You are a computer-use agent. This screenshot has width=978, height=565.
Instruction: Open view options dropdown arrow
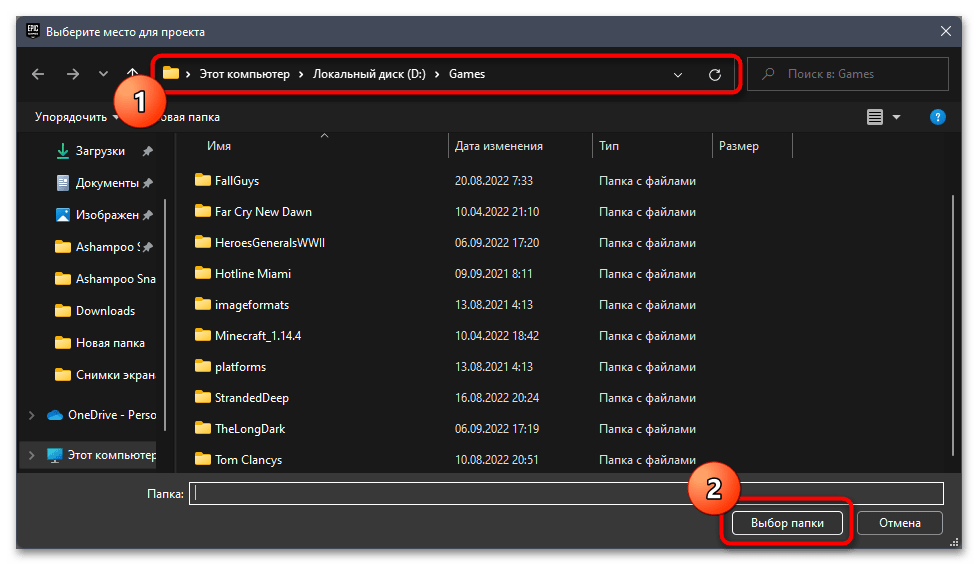pyautogui.click(x=896, y=117)
